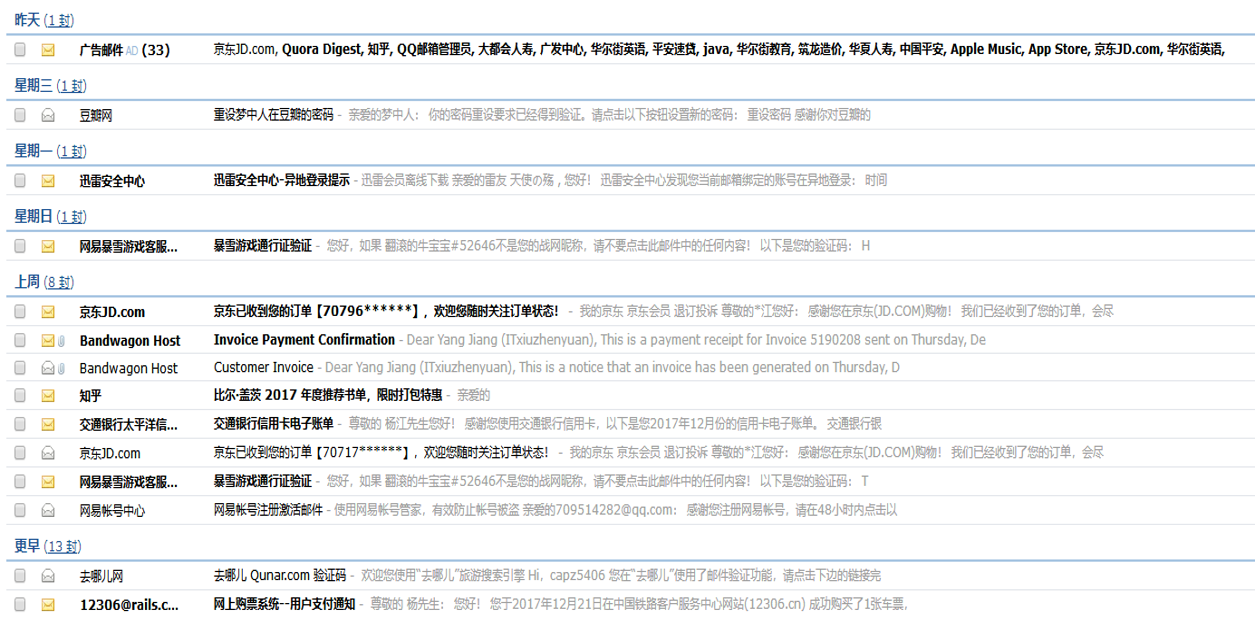Check the box for 网易帐号中心 mail
Viewport: 1255px width, 618px height.
[x=20, y=510]
